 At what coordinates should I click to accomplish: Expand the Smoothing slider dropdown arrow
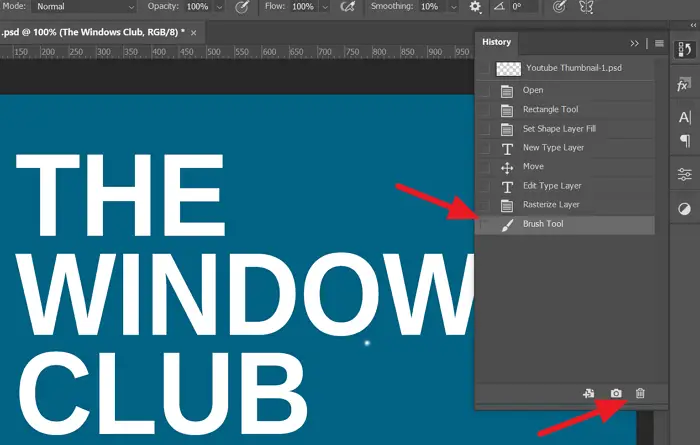point(454,7)
